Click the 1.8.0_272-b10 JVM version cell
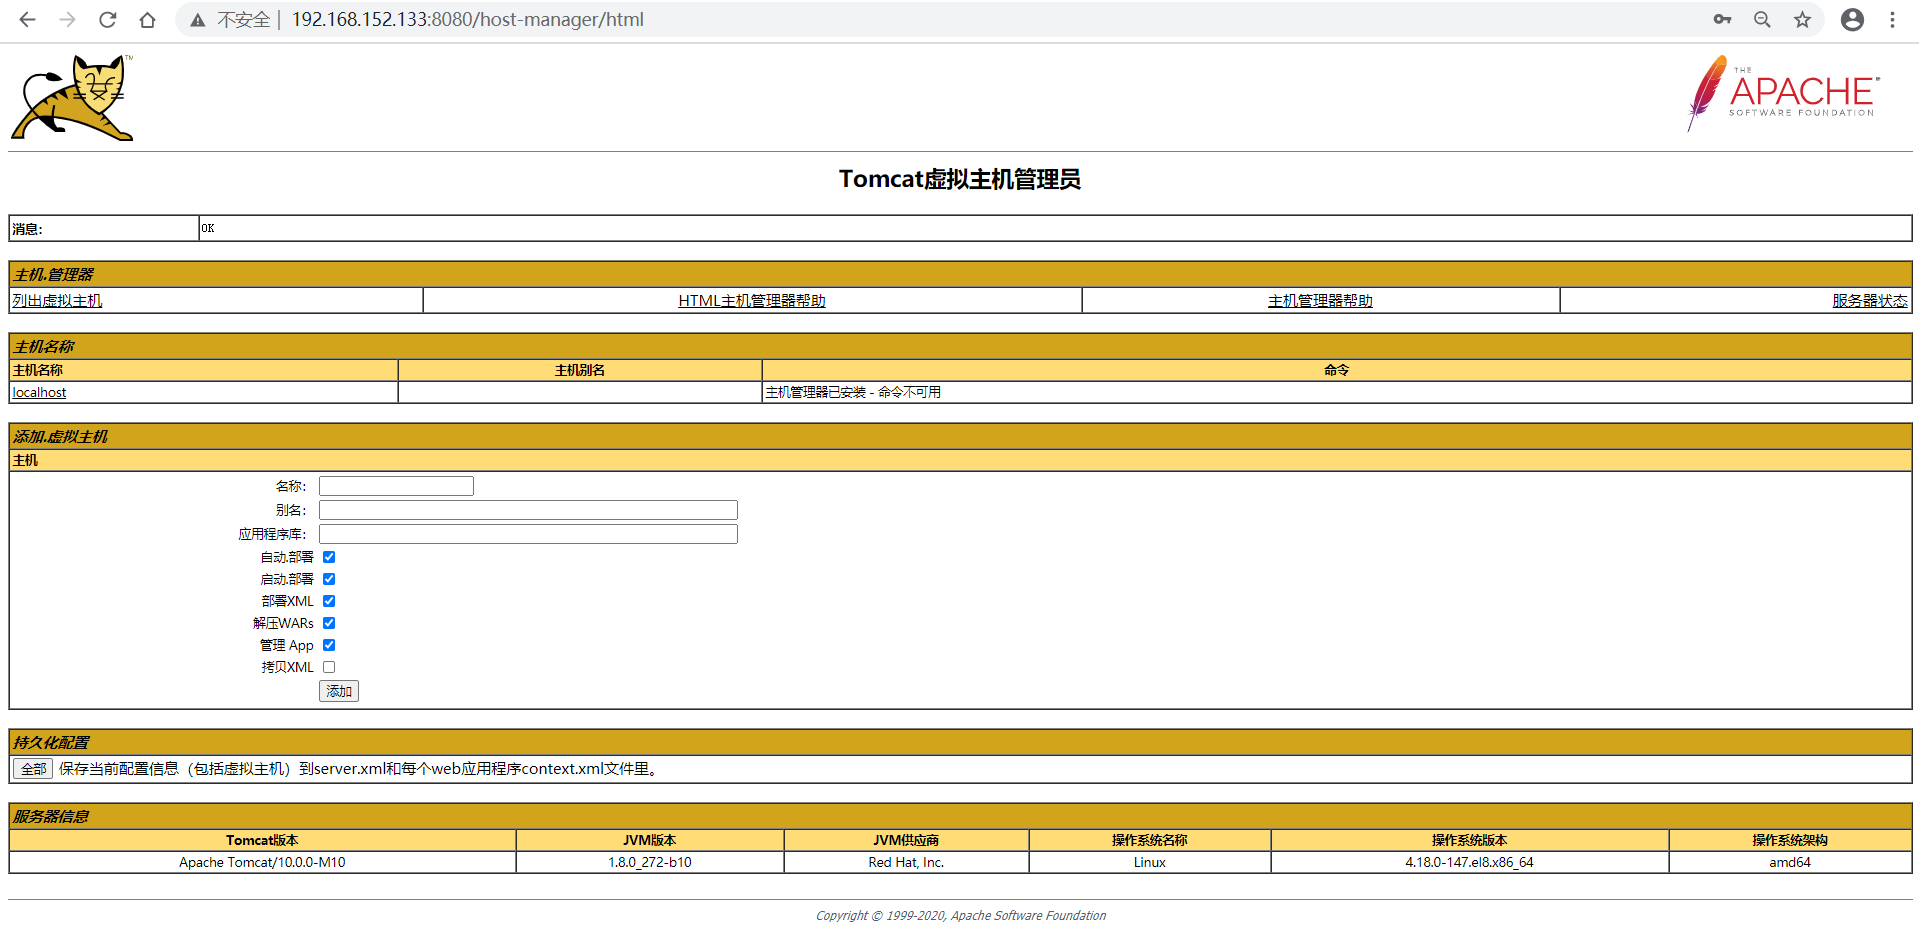Image resolution: width=1919 pixels, height=943 pixels. tap(650, 862)
